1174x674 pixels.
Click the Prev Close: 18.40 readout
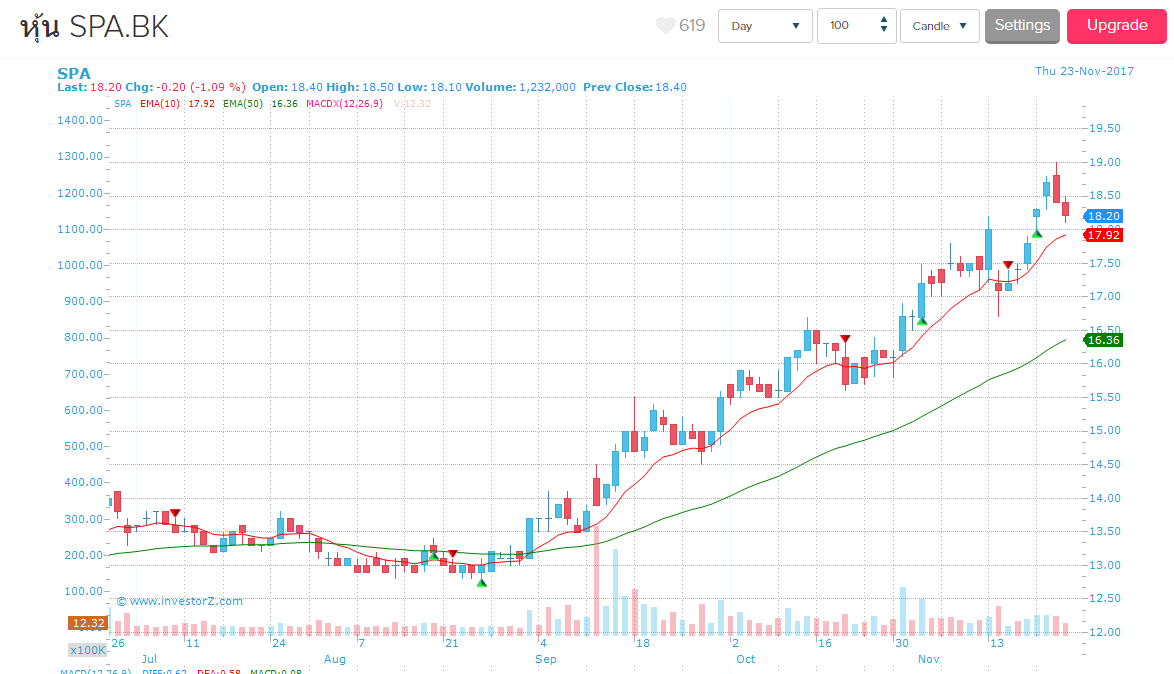coord(635,87)
